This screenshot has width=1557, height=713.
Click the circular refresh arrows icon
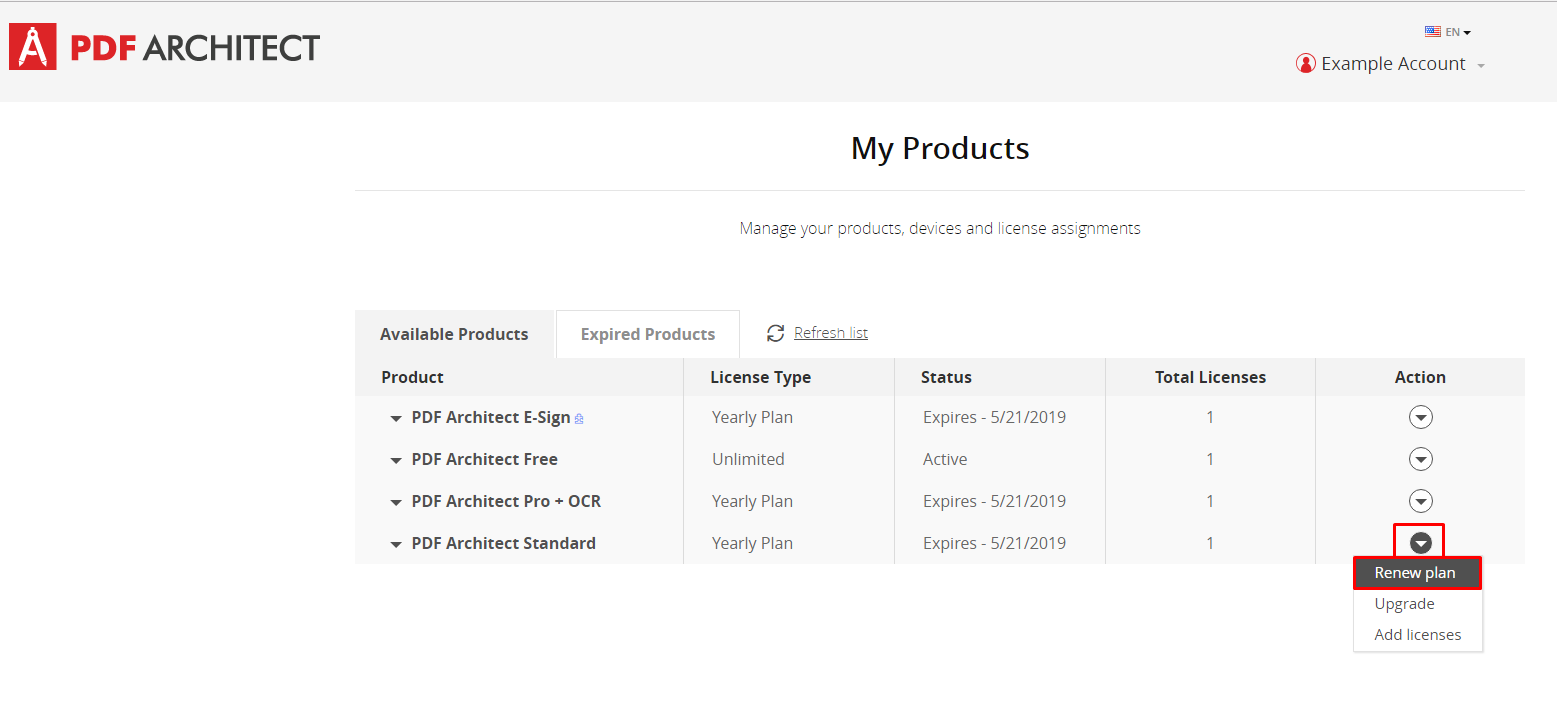click(775, 333)
